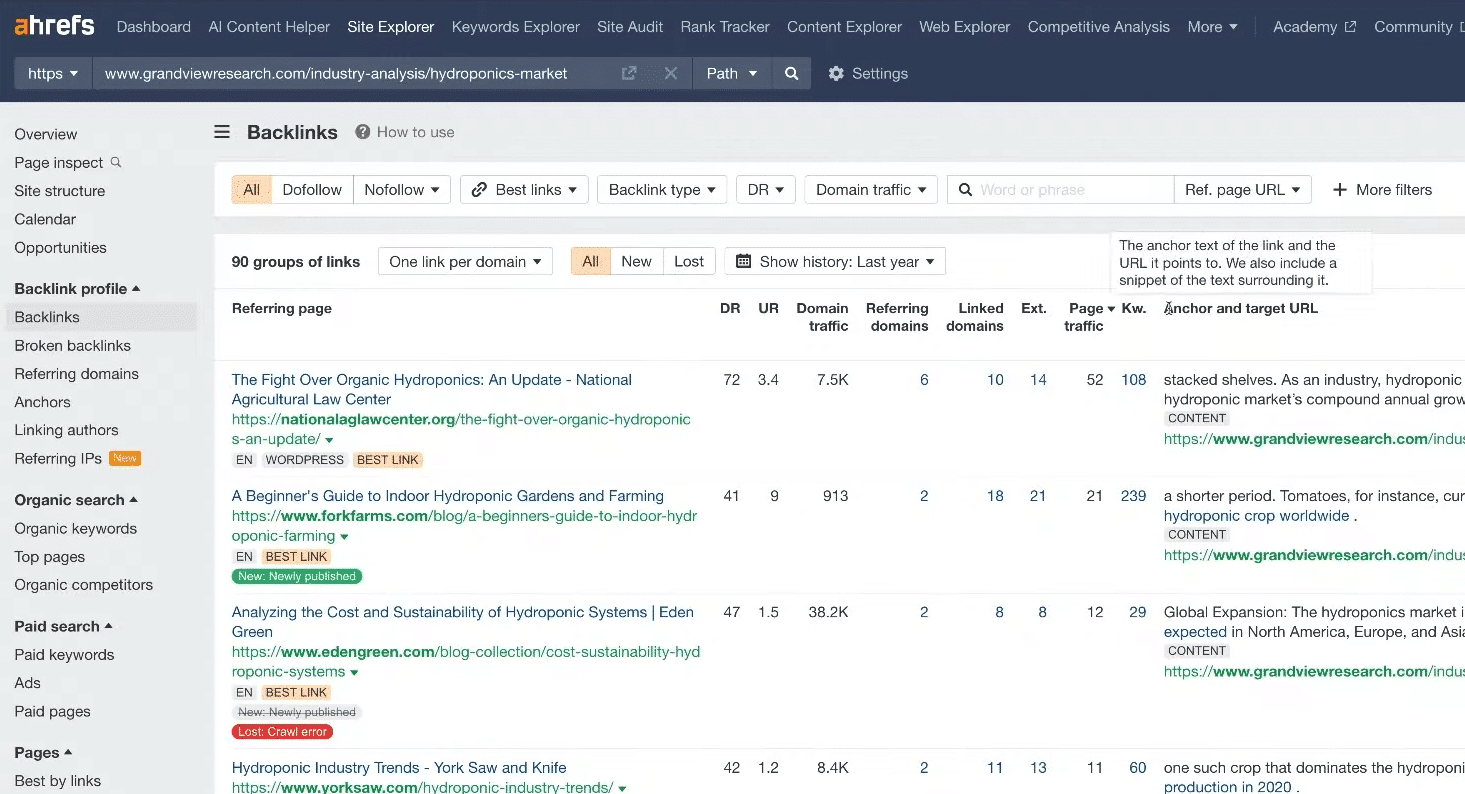Open the Show history: Last year dropdown
1465x794 pixels.
[x=835, y=262]
